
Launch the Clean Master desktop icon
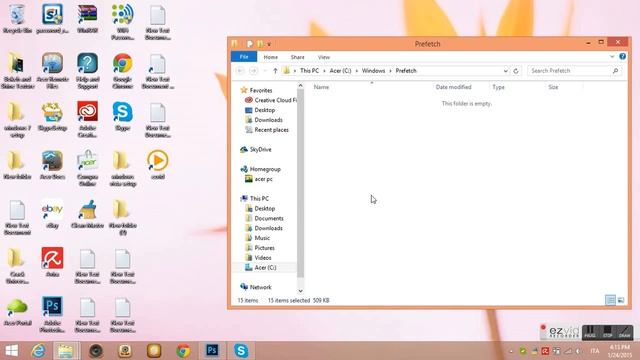87,213
